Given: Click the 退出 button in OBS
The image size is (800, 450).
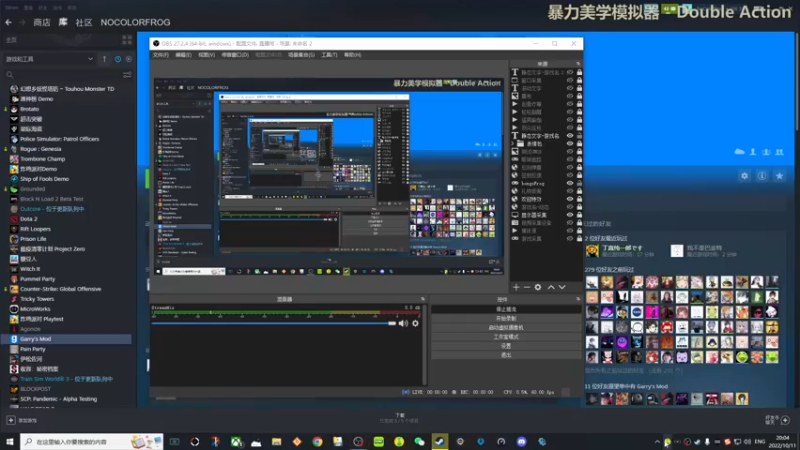Looking at the screenshot, I should click(506, 355).
